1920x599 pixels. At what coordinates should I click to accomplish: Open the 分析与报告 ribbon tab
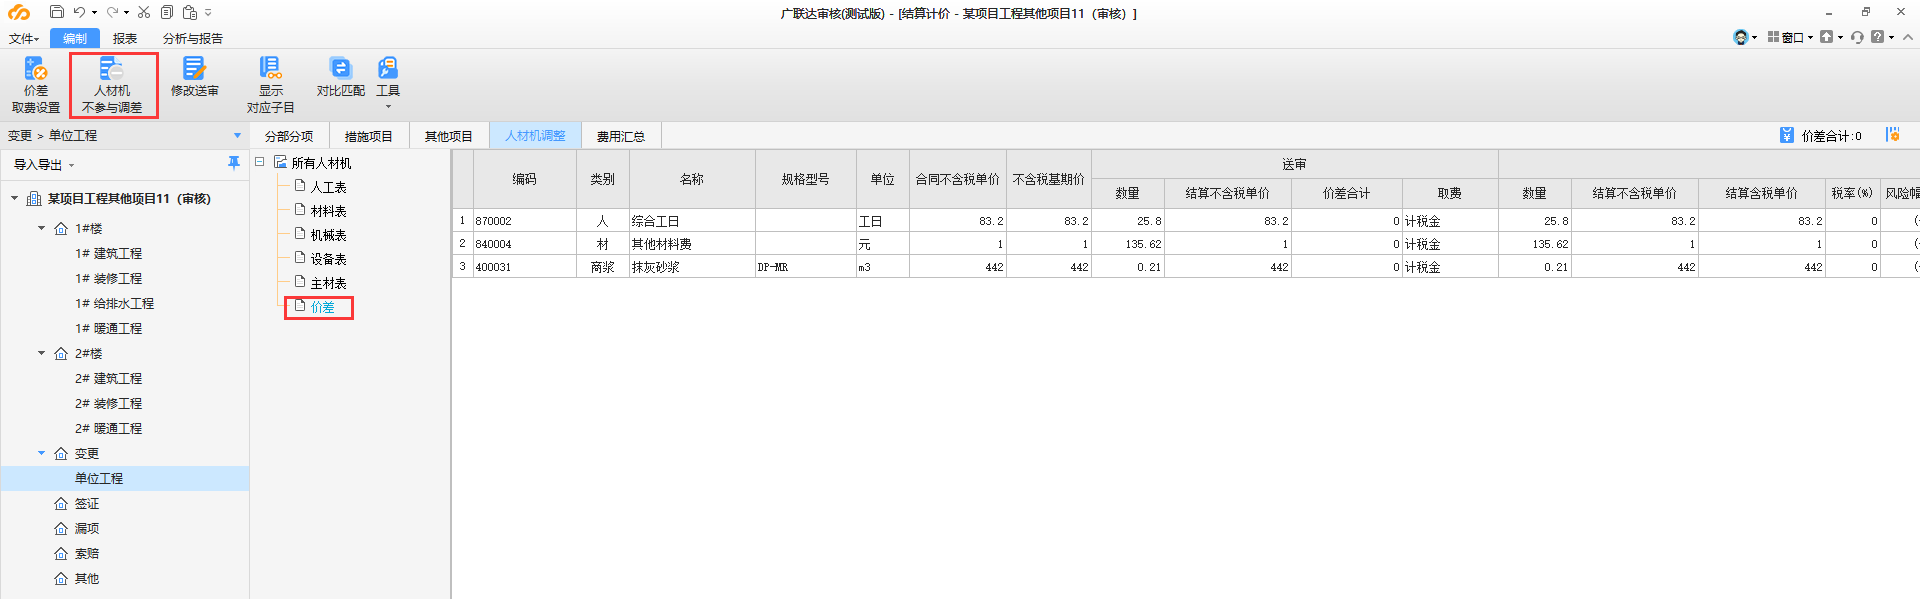[x=192, y=38]
